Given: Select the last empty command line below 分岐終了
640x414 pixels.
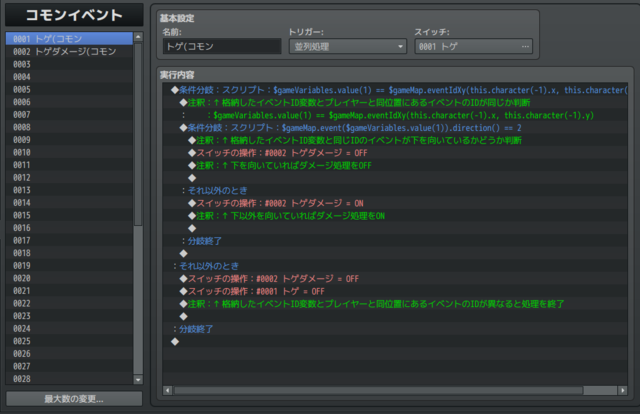Looking at the screenshot, I should [x=395, y=342].
